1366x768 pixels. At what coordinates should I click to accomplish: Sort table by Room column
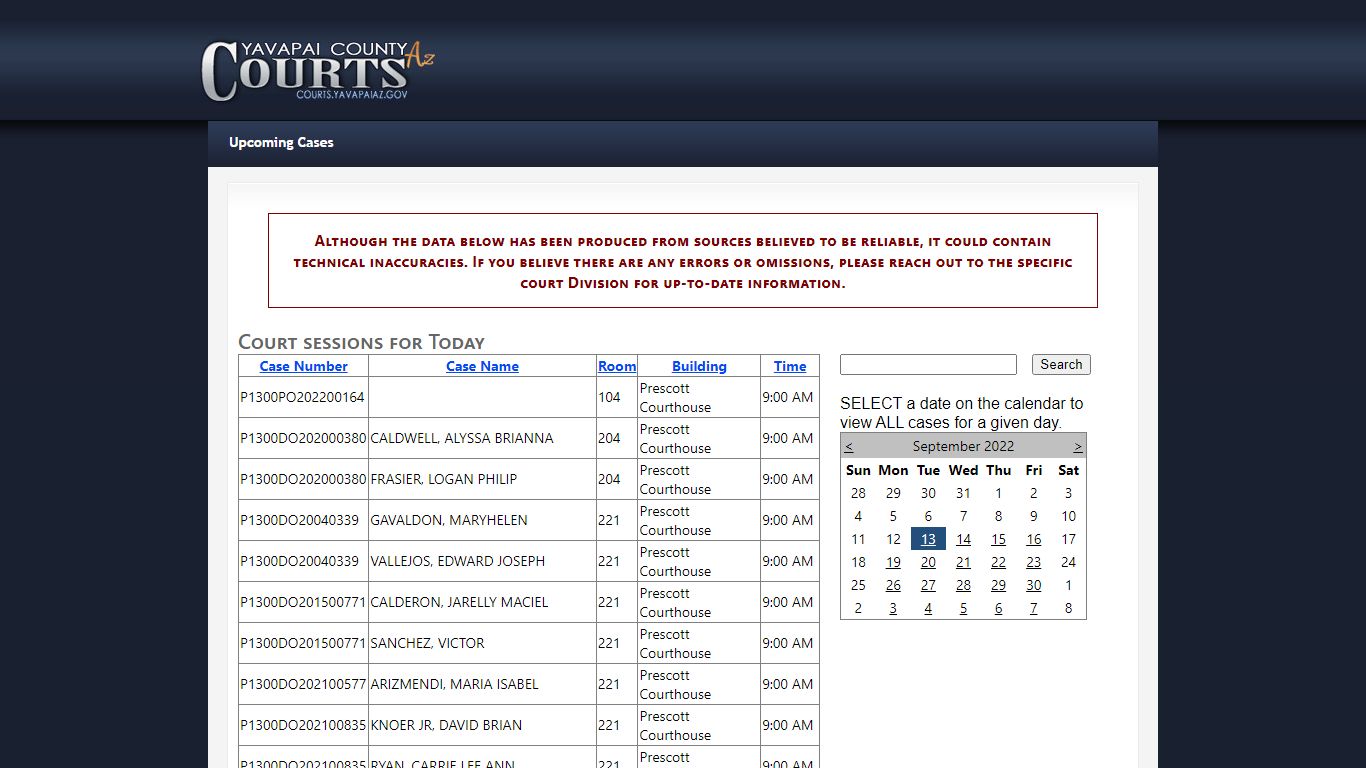point(617,366)
